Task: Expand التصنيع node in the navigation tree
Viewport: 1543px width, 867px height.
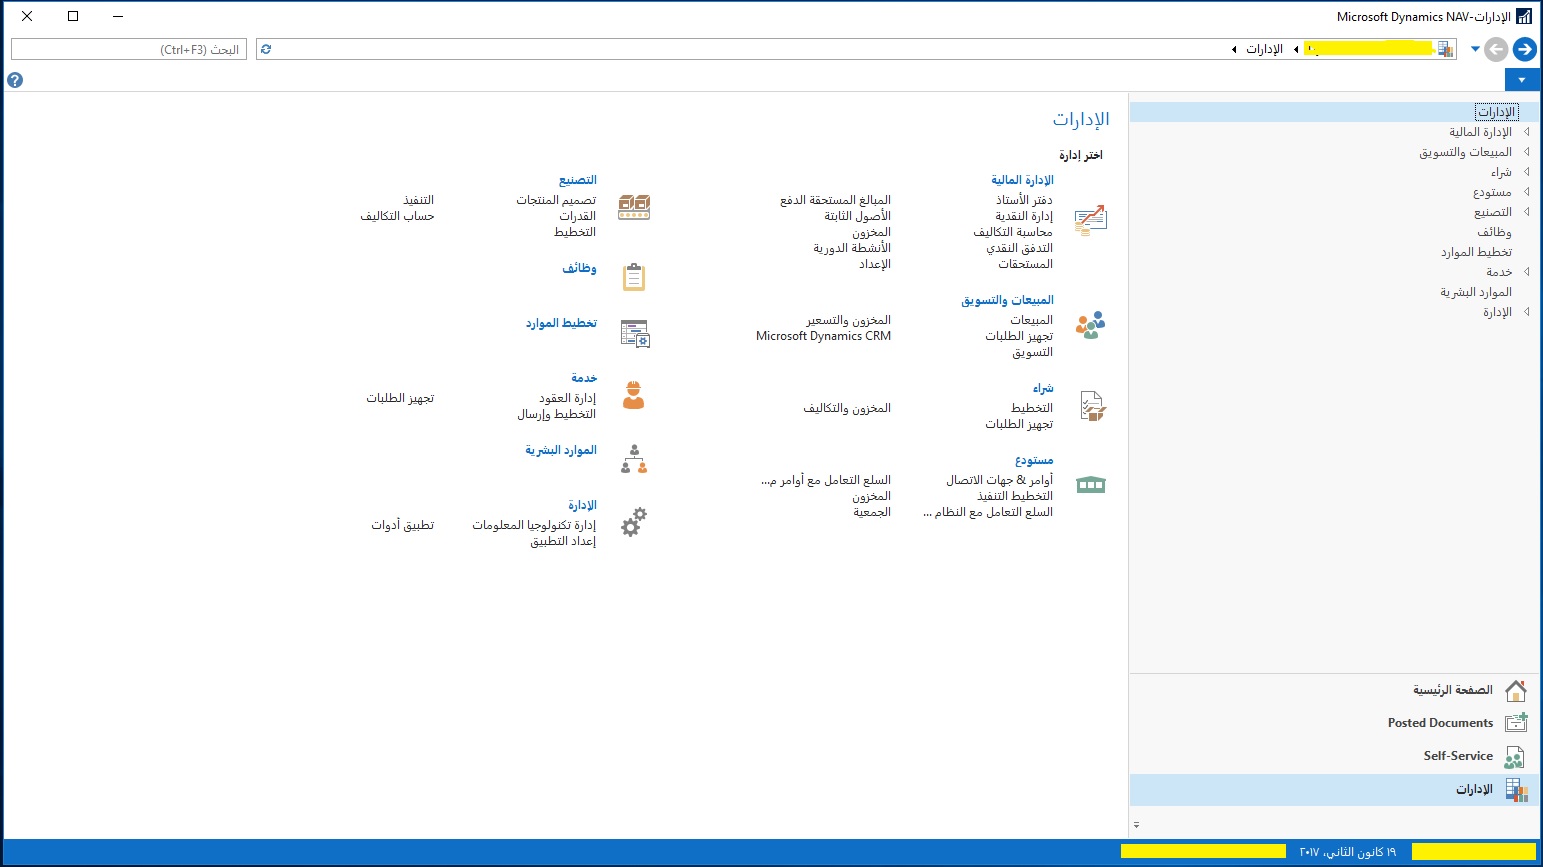Action: [1527, 212]
